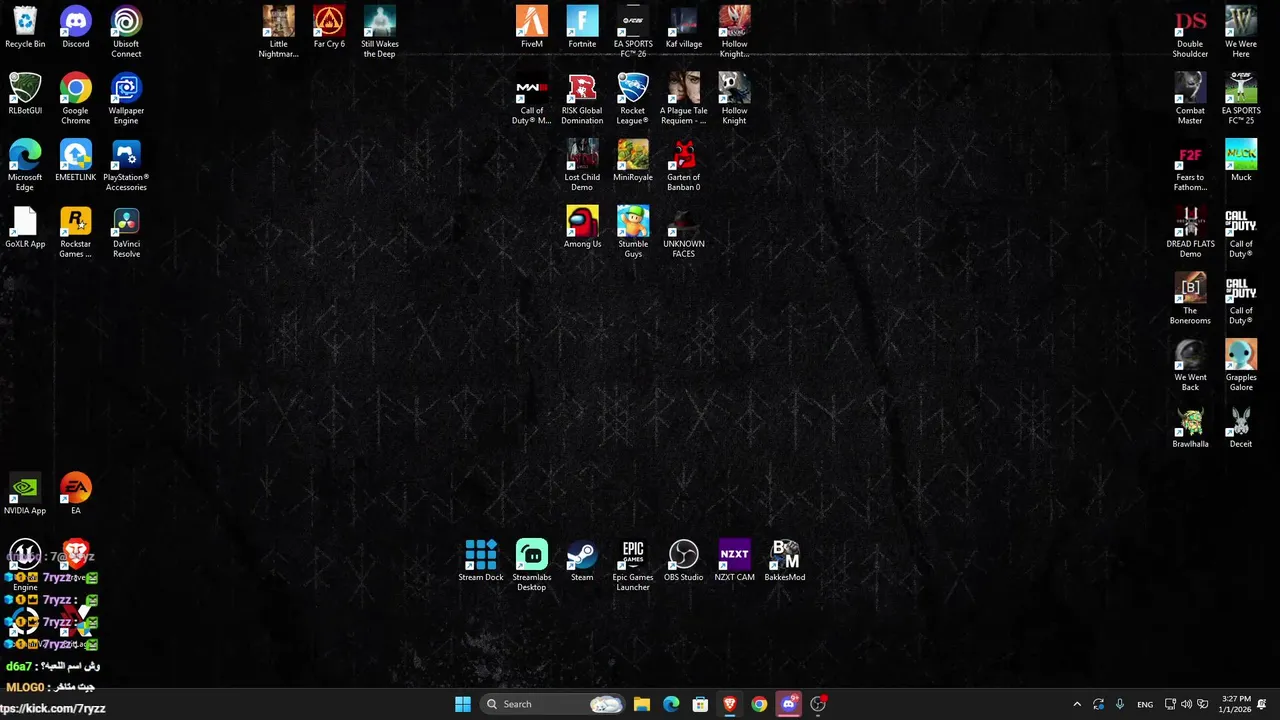Launch DREAD FLATS Demo

pyautogui.click(x=1190, y=232)
